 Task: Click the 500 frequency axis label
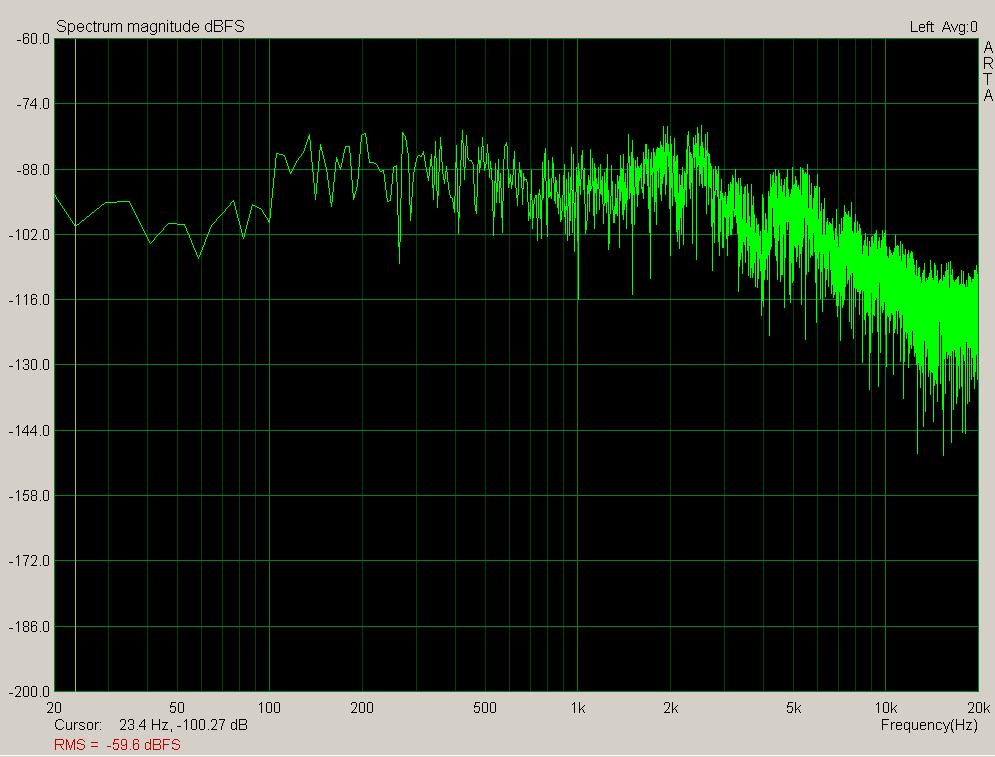(x=485, y=708)
